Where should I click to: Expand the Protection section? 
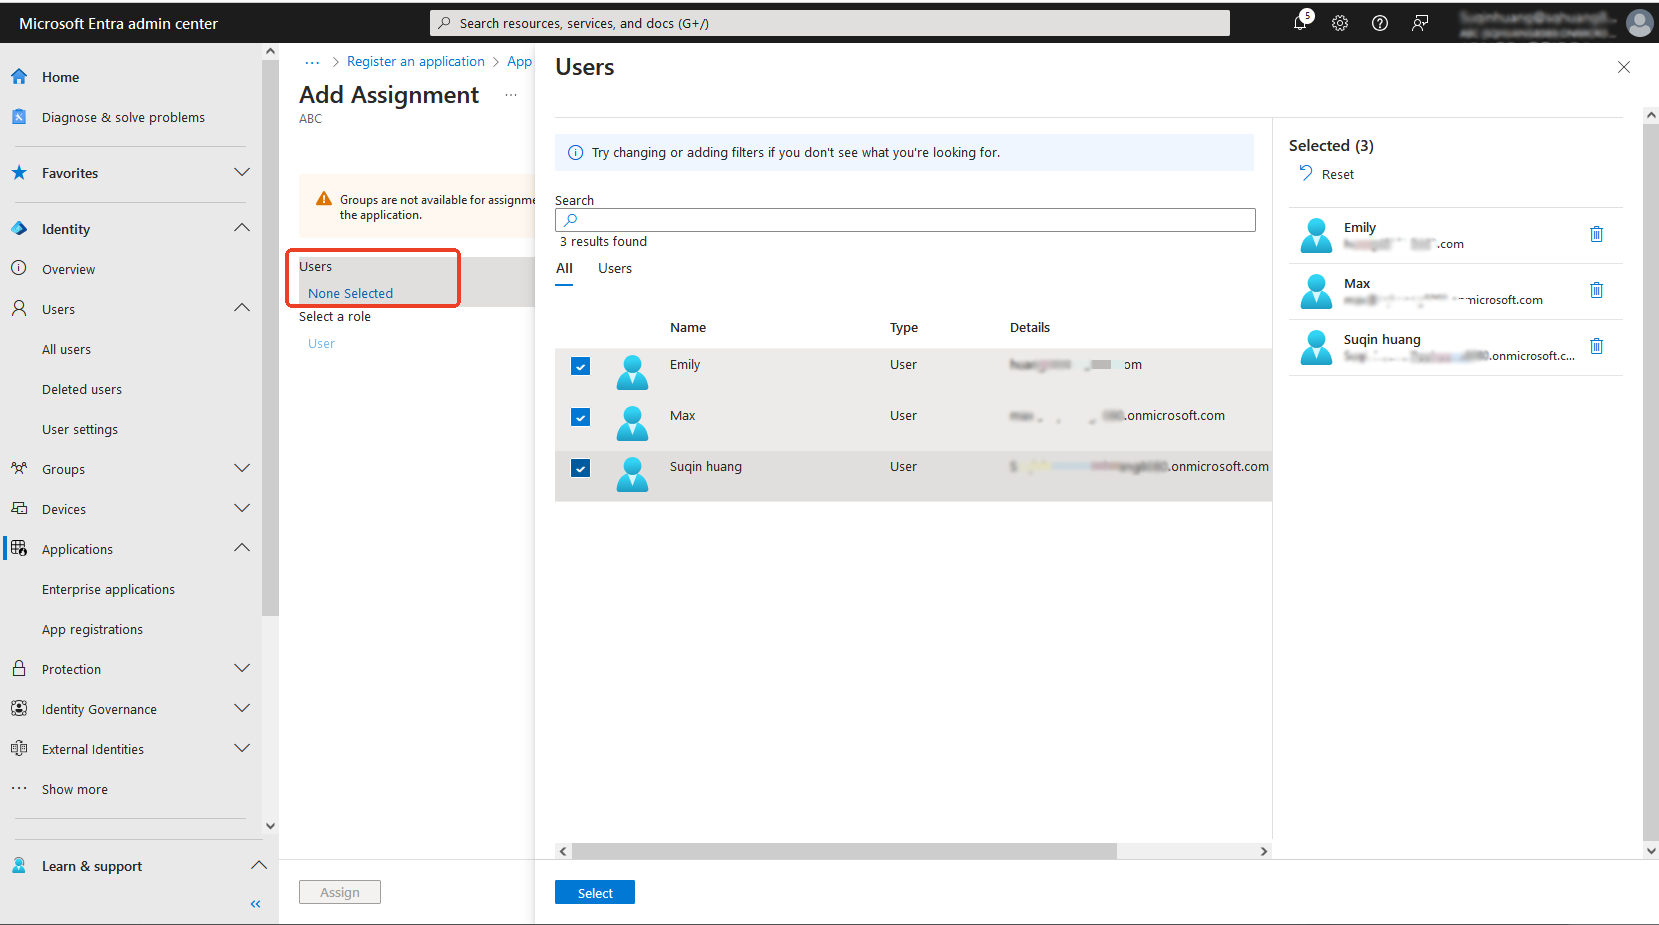(x=242, y=668)
